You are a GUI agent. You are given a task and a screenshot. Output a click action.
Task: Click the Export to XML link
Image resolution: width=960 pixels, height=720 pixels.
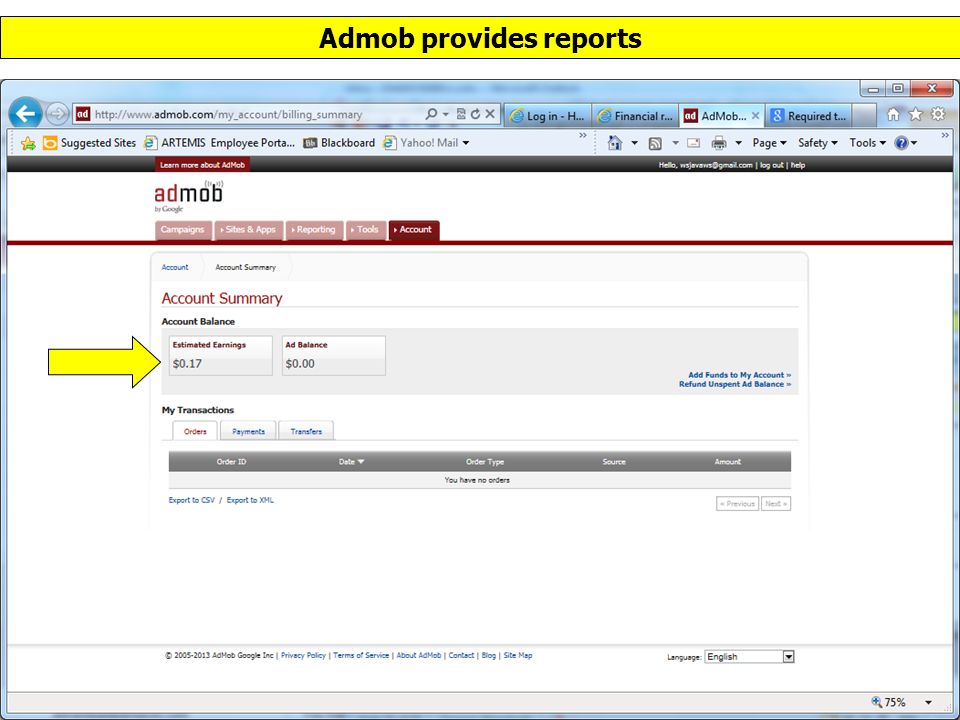[x=250, y=500]
